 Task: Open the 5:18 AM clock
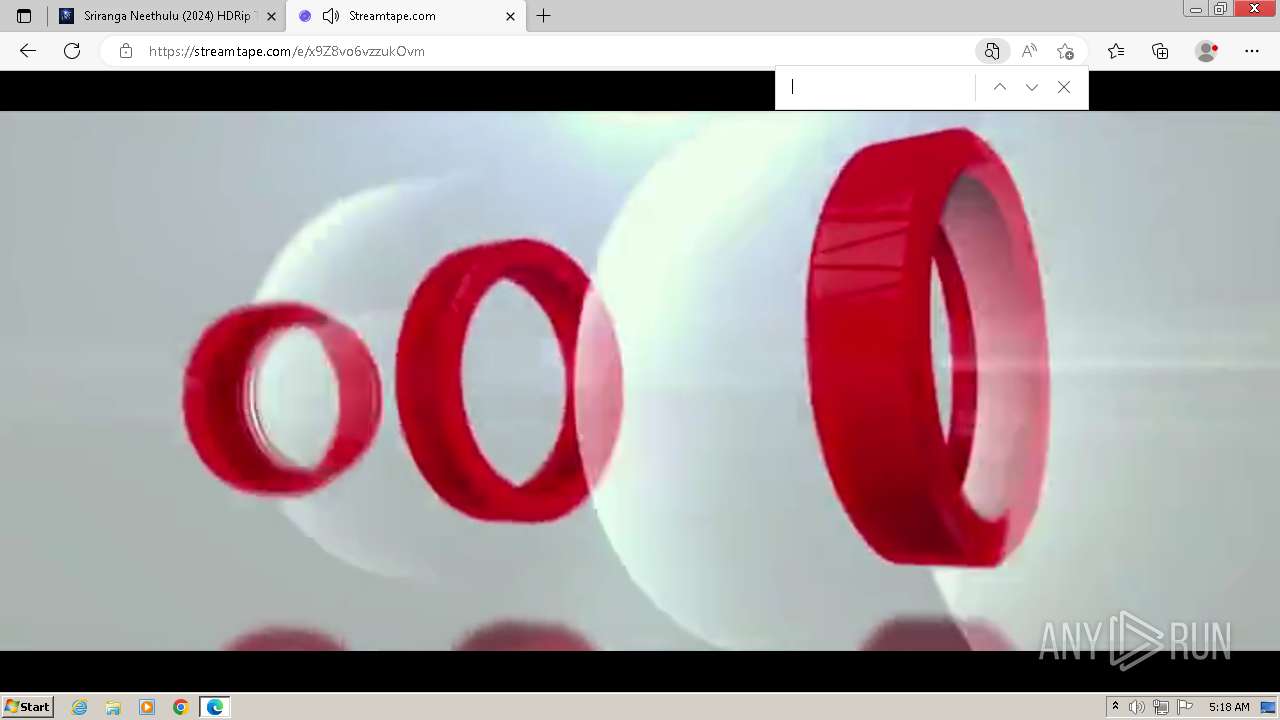pos(1229,707)
